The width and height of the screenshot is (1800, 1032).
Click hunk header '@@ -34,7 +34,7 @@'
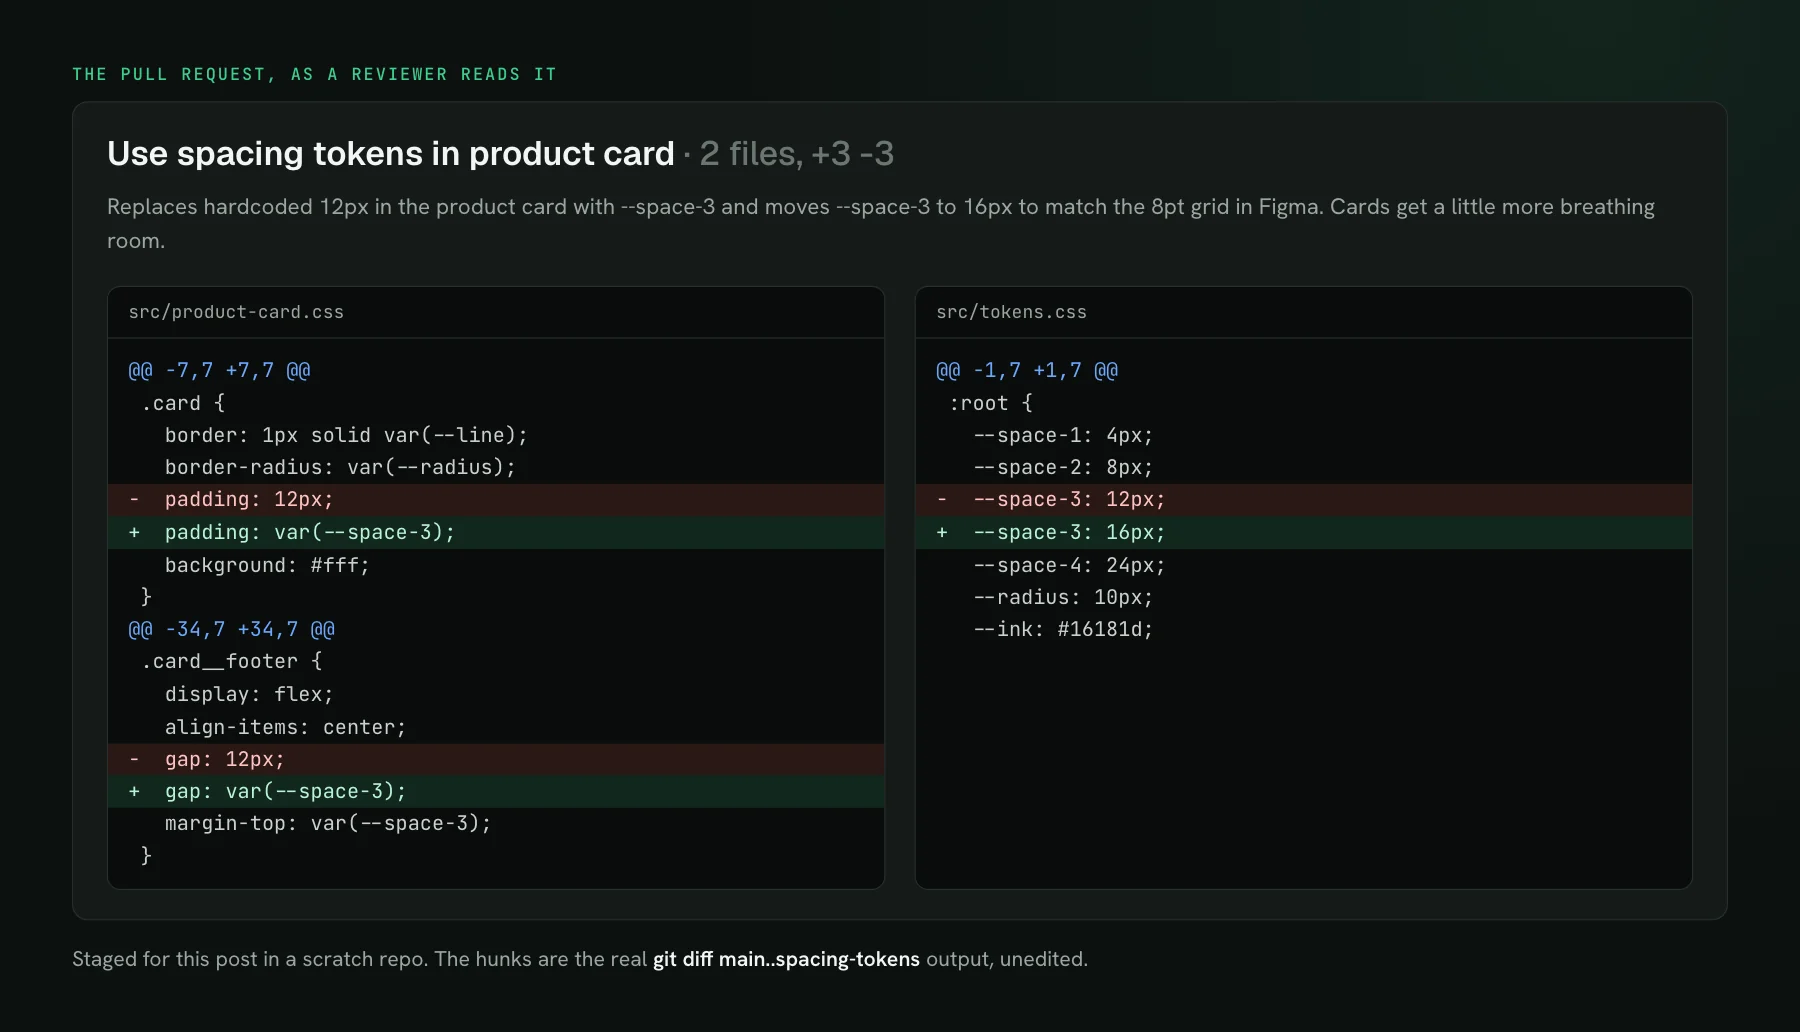pos(231,629)
